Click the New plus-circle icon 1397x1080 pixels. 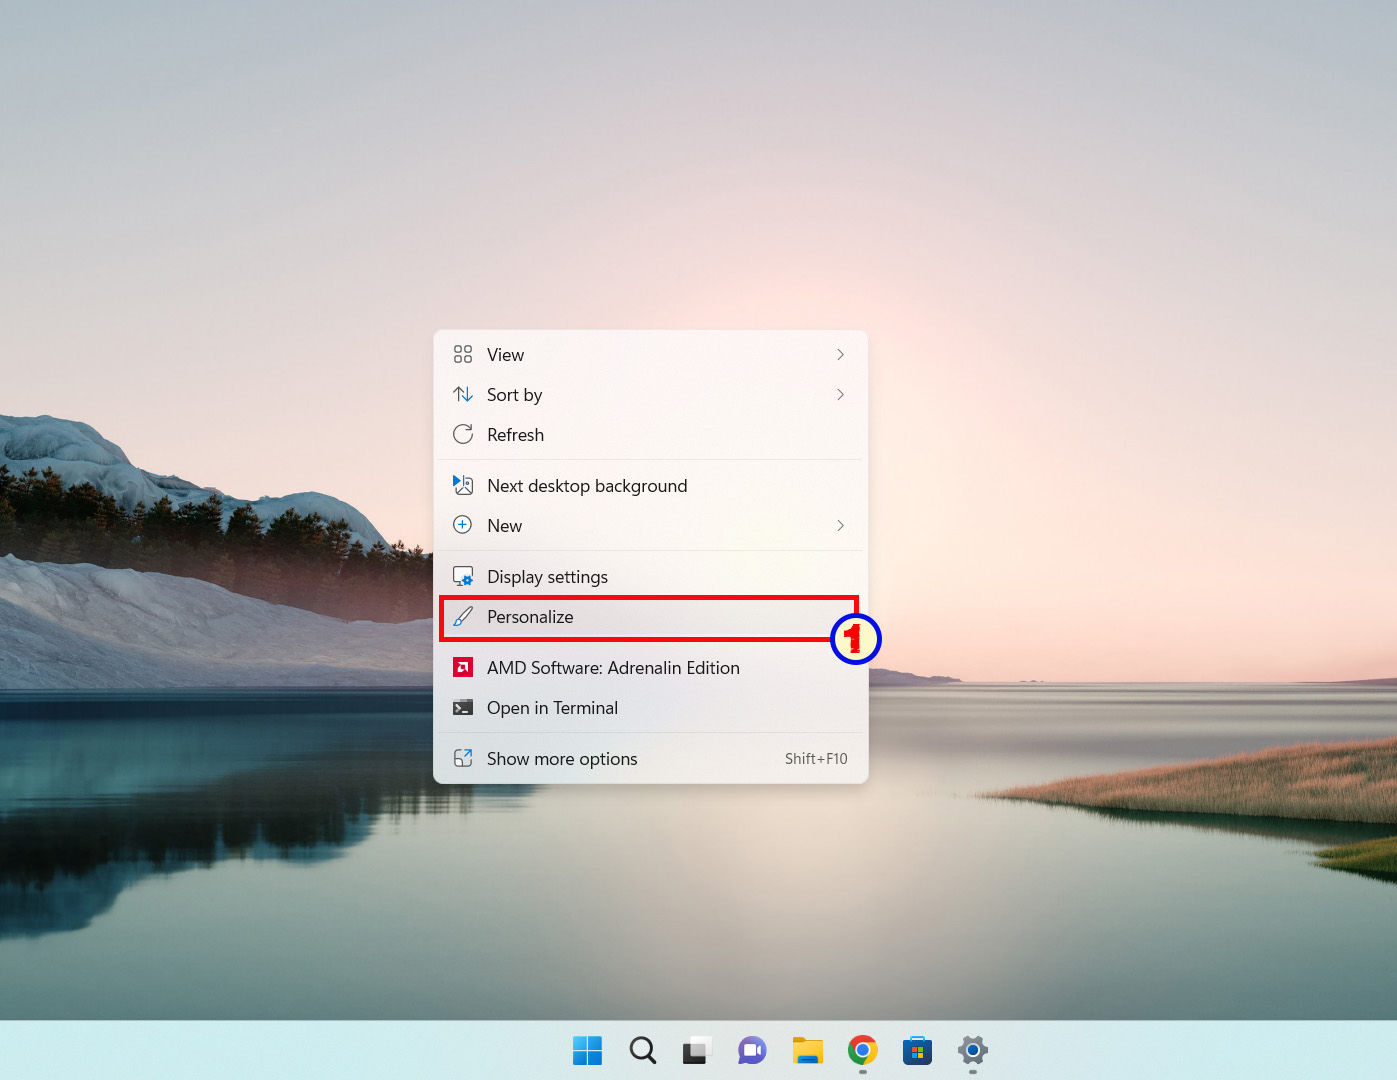[x=463, y=525]
